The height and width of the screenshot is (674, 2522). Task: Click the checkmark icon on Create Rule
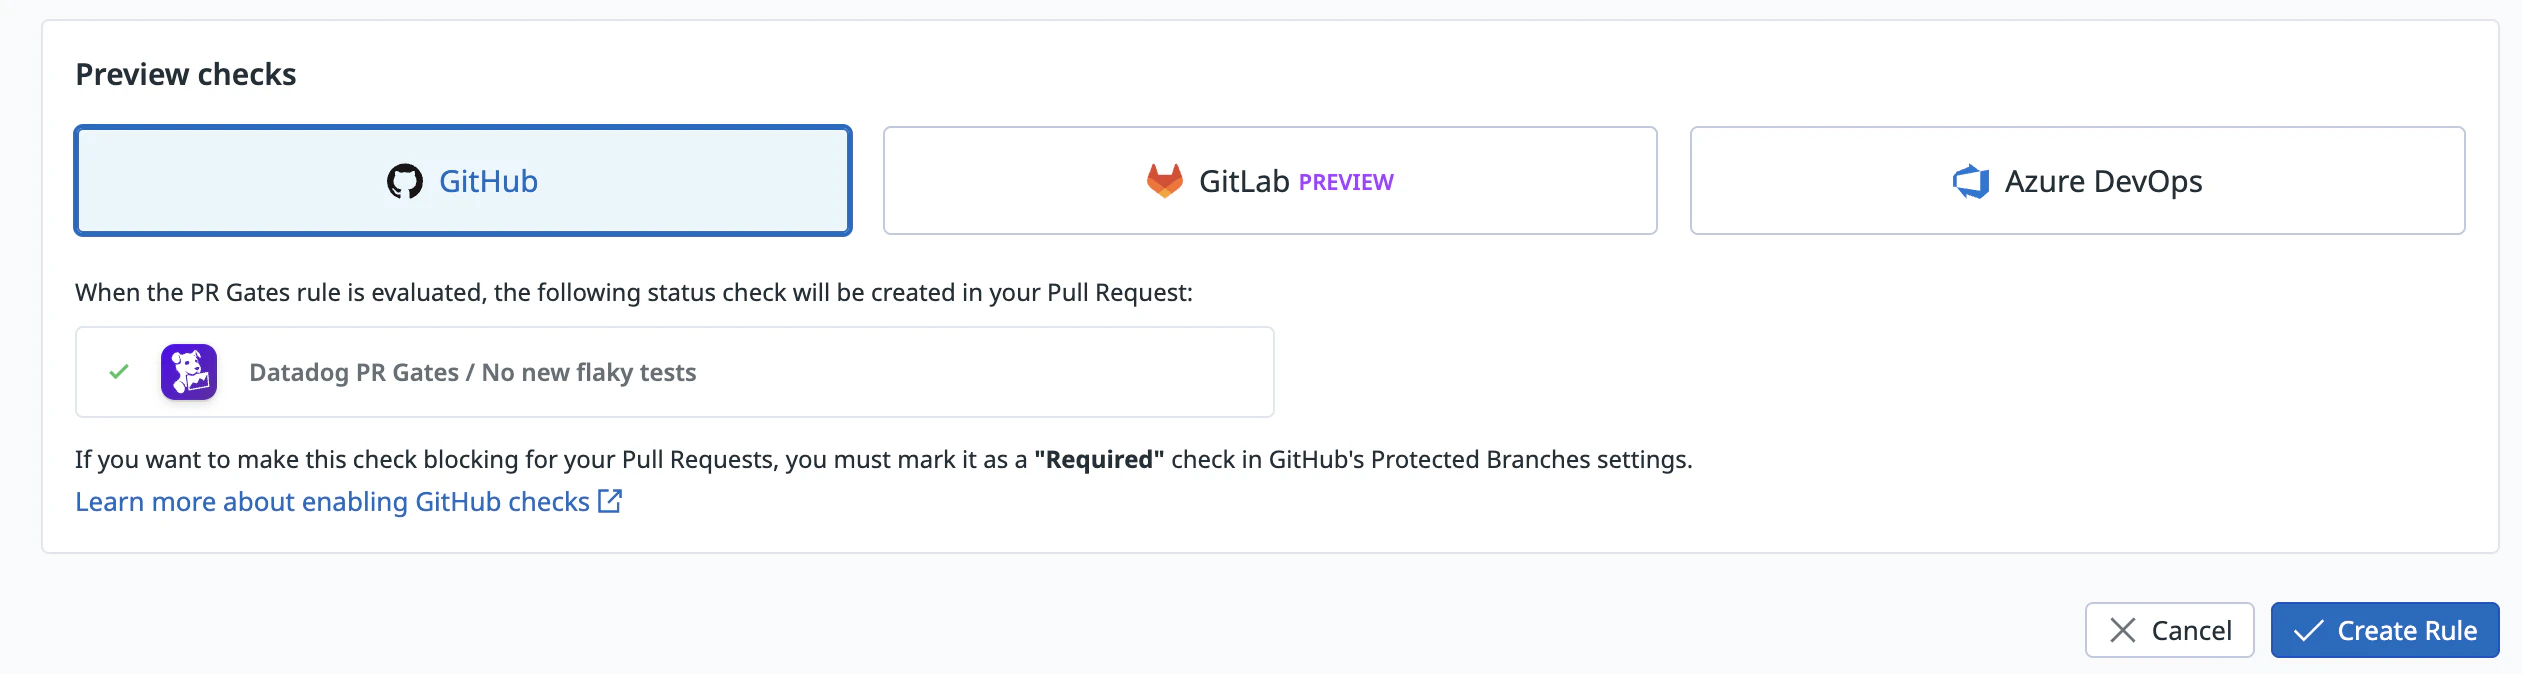(2308, 630)
